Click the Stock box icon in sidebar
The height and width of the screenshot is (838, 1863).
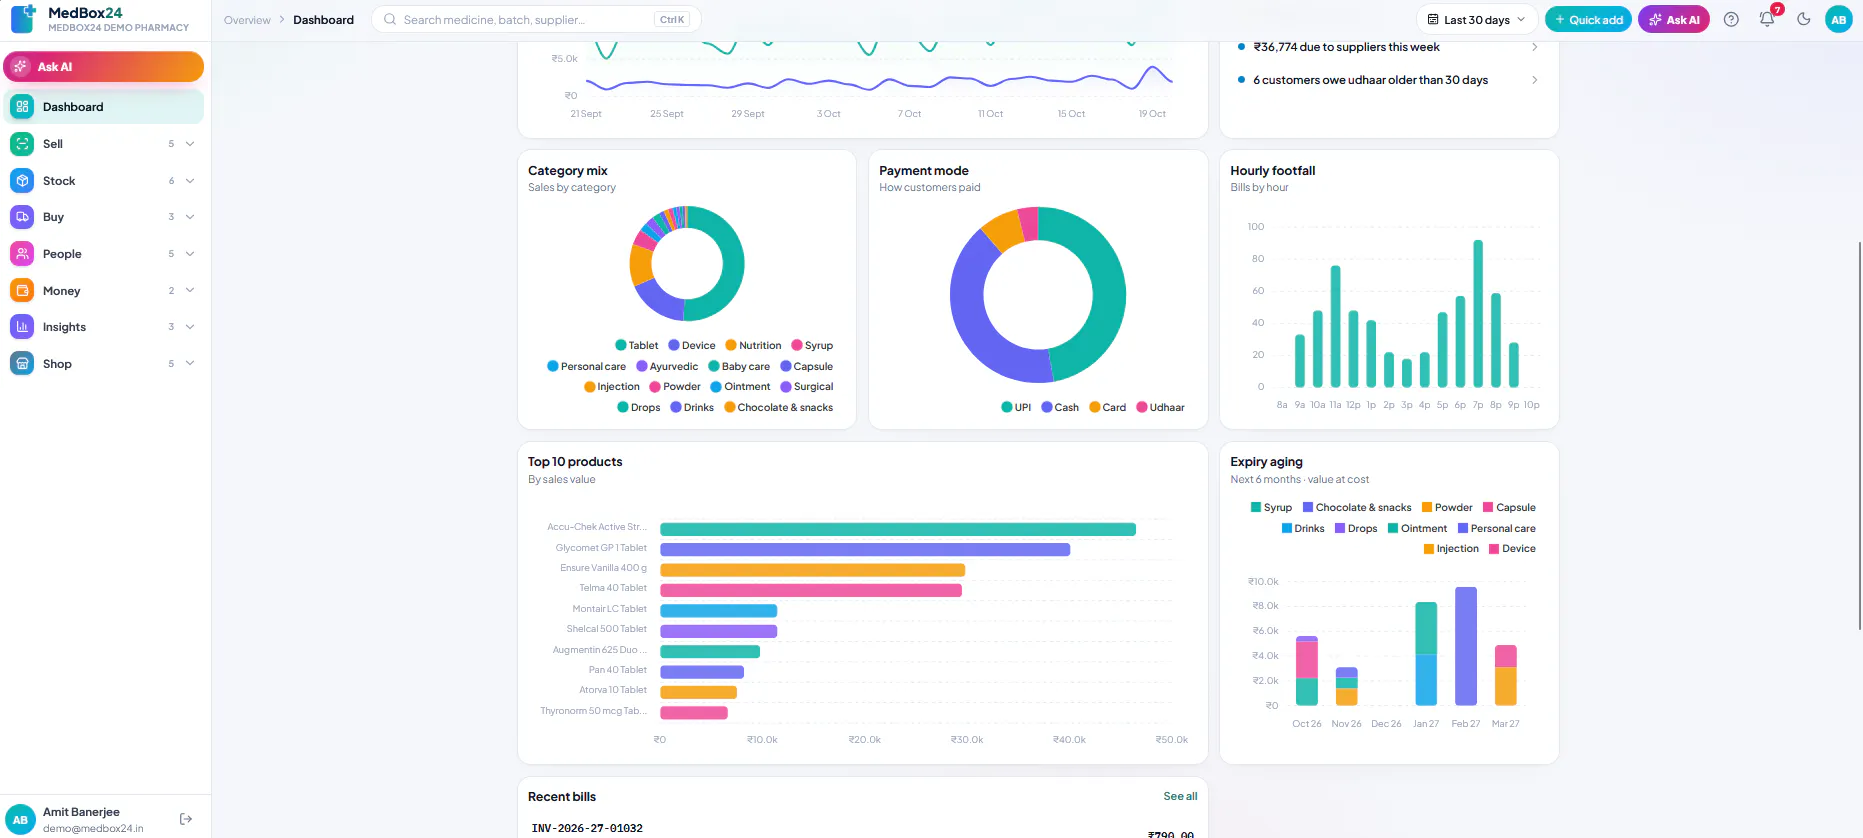pyautogui.click(x=22, y=181)
